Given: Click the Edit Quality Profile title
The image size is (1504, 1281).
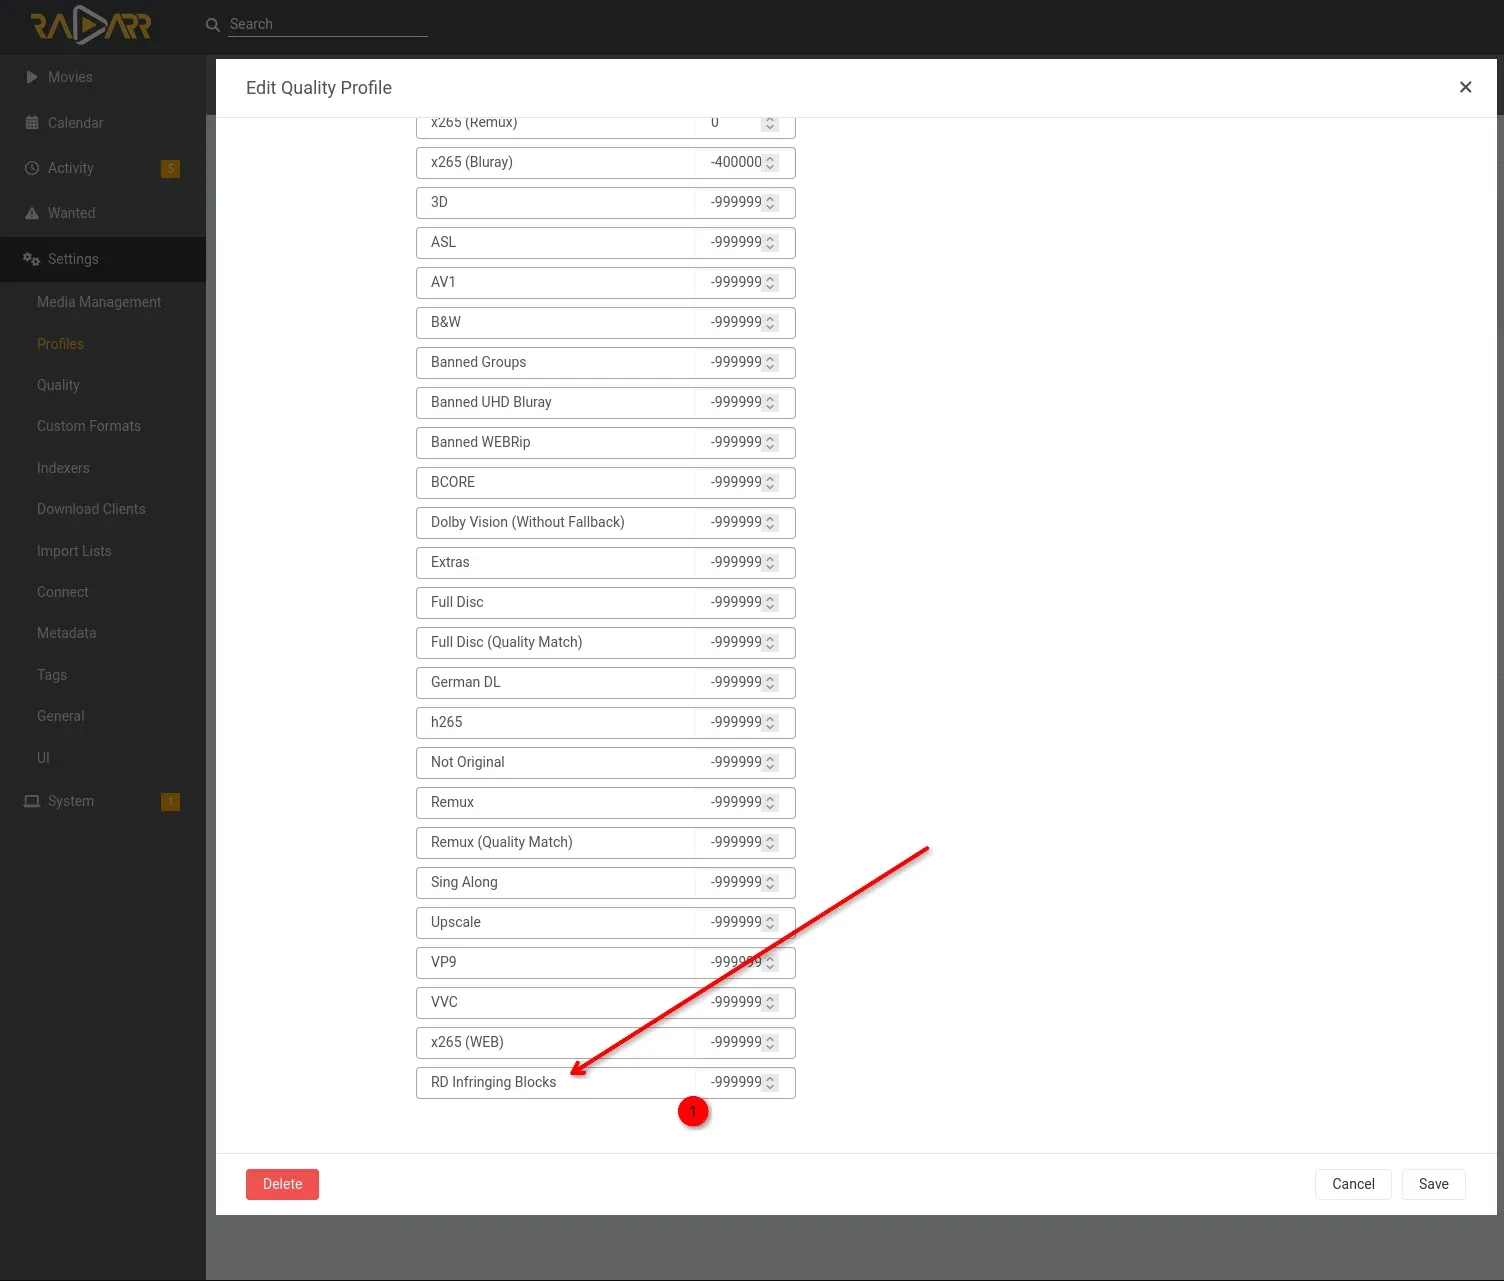Looking at the screenshot, I should pyautogui.click(x=319, y=88).
